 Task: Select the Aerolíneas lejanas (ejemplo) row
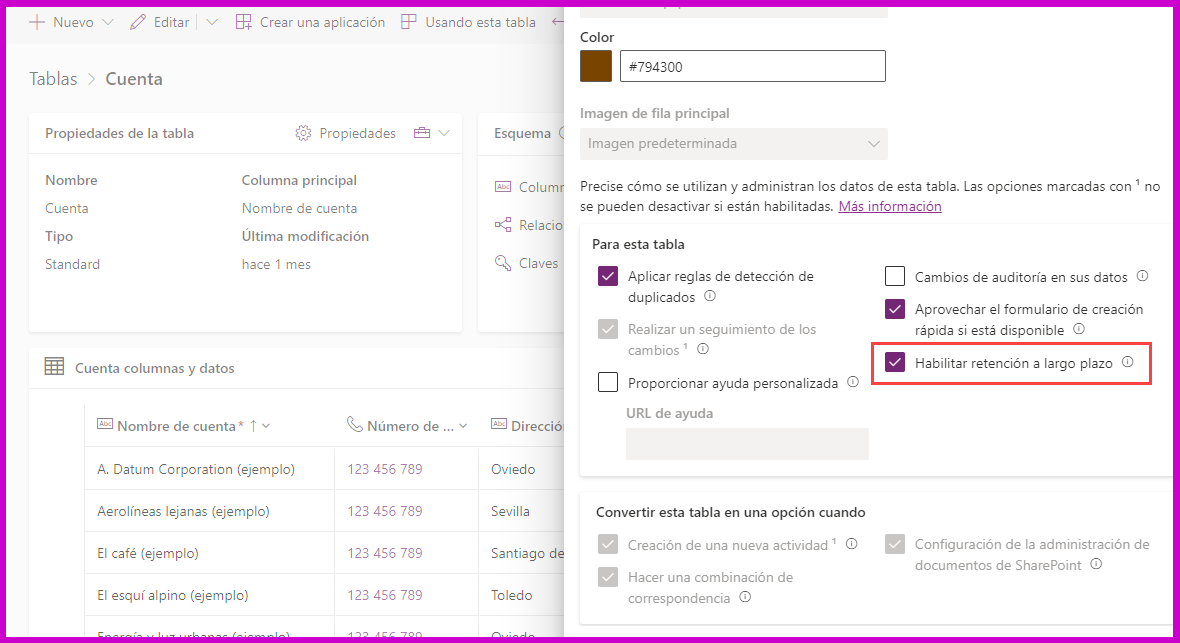183,511
